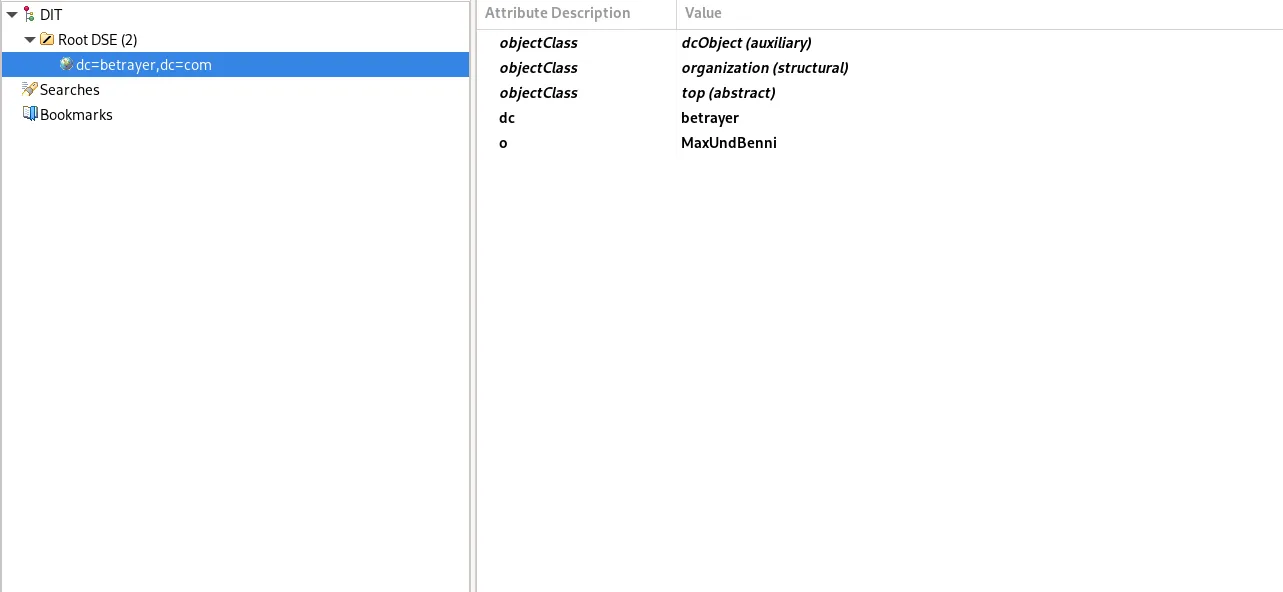
Task: Click the o attribute name cell
Action: [503, 143]
